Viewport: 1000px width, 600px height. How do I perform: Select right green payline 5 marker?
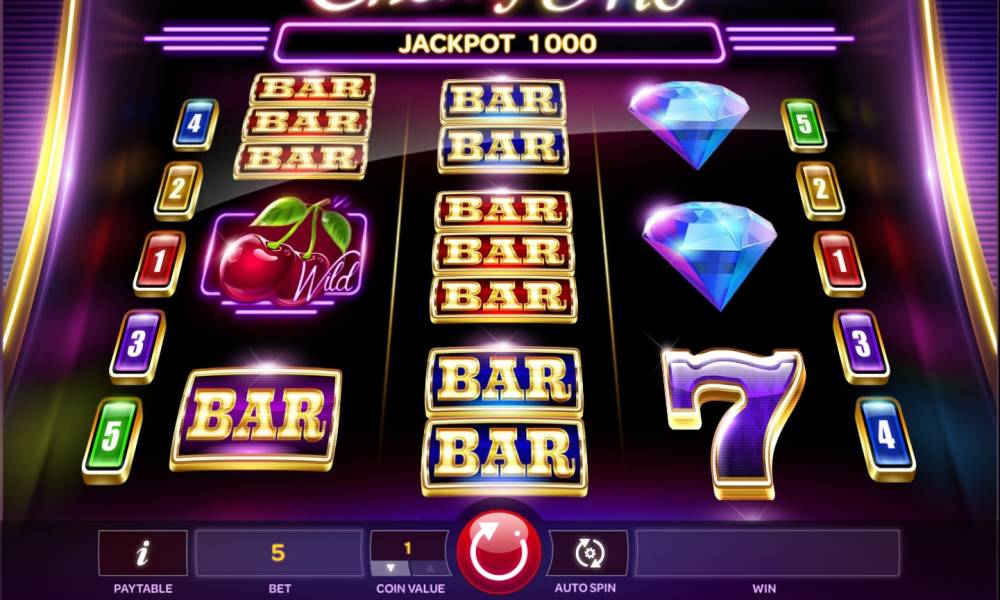pos(804,125)
